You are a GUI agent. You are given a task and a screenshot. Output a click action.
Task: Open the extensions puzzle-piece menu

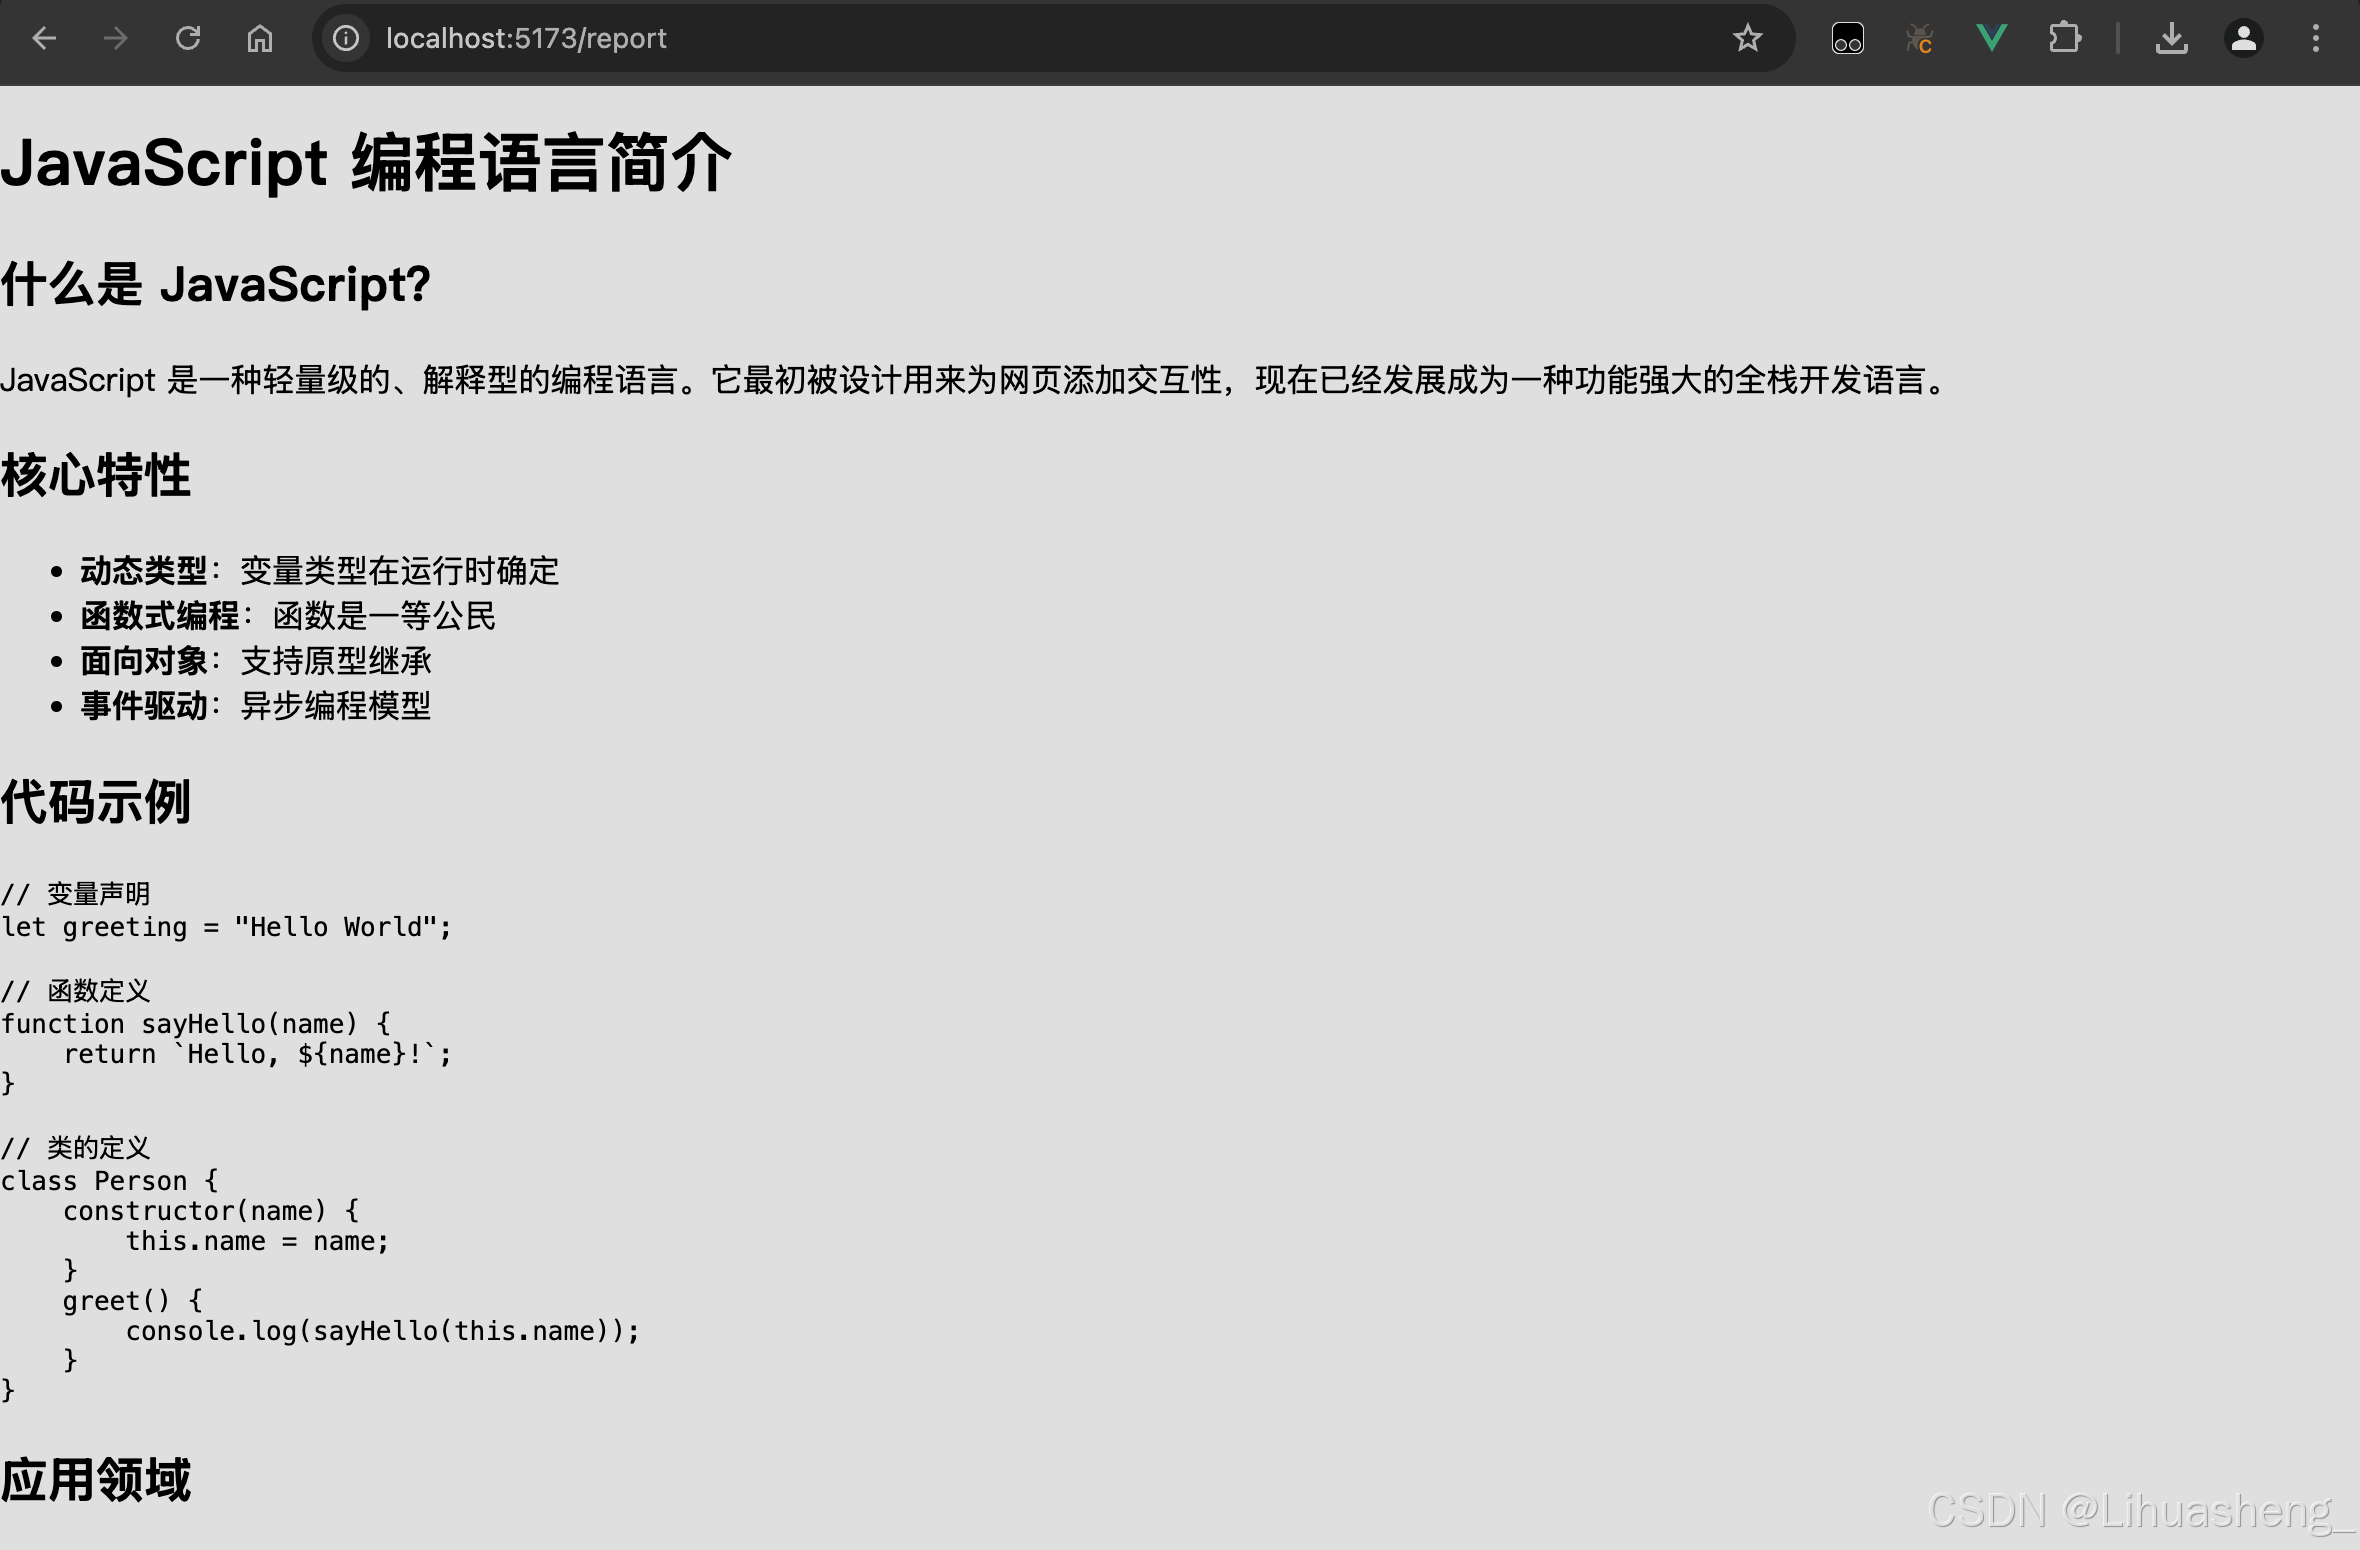point(2064,38)
